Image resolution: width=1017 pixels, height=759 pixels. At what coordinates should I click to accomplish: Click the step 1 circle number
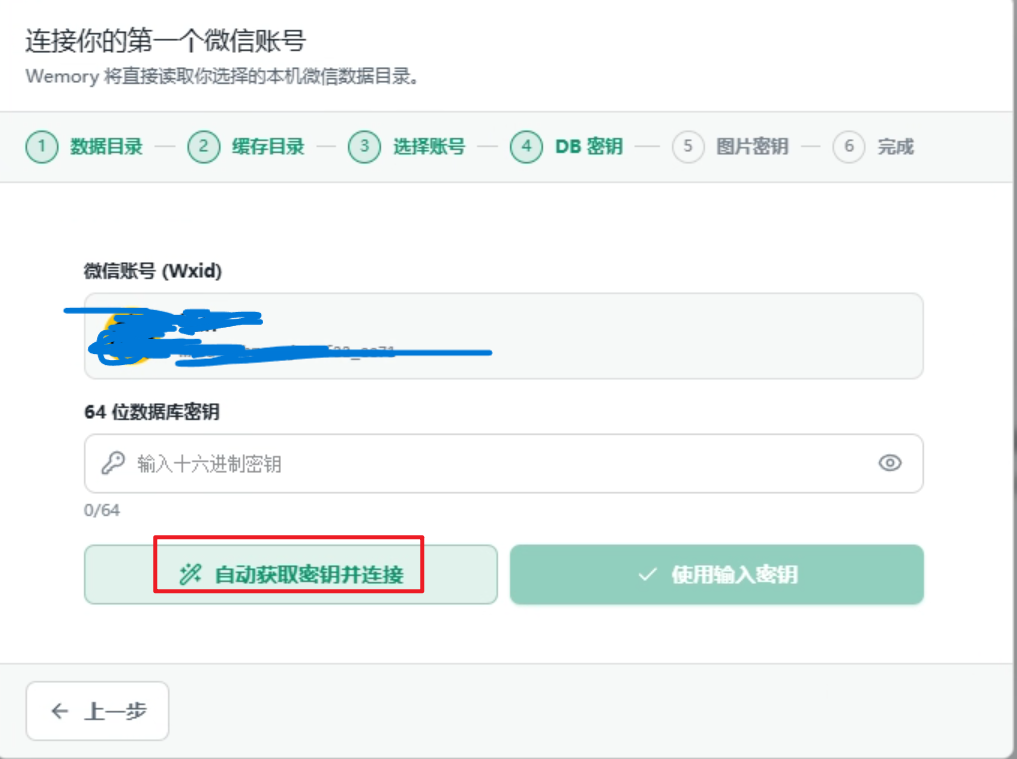[42, 147]
